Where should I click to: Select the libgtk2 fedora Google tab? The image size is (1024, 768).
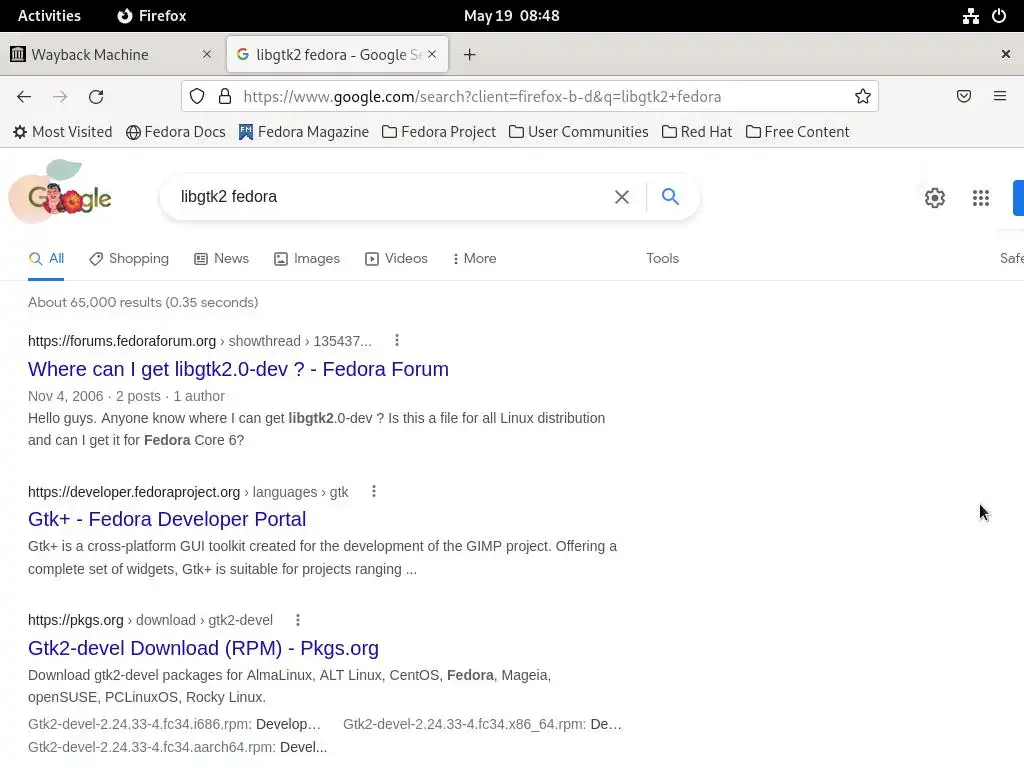(338, 54)
